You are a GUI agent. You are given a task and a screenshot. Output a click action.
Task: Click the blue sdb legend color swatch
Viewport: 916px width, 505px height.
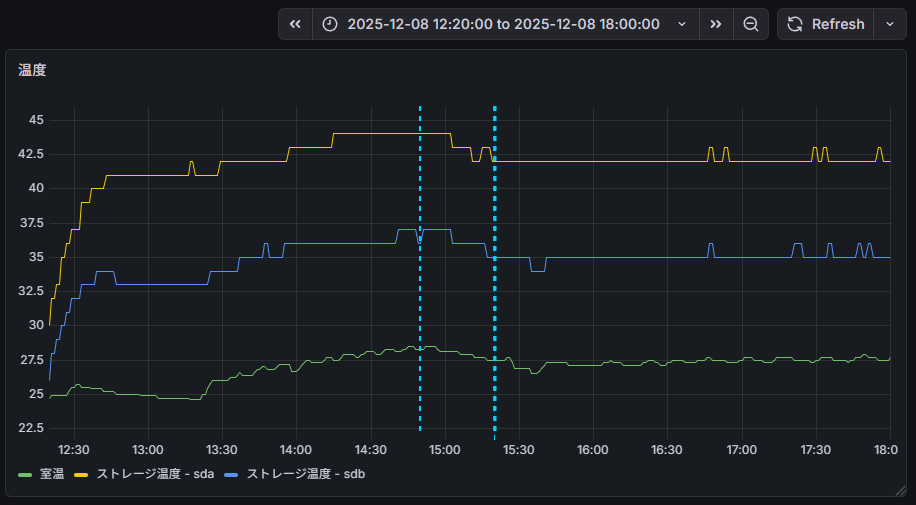tap(231, 475)
